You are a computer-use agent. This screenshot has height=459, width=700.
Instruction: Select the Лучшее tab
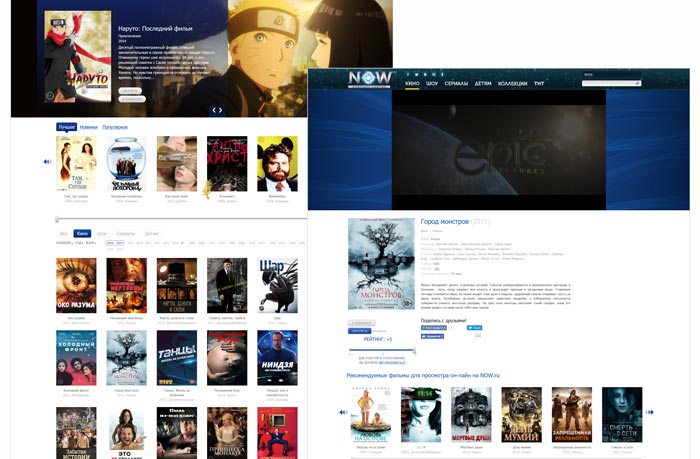(x=67, y=127)
